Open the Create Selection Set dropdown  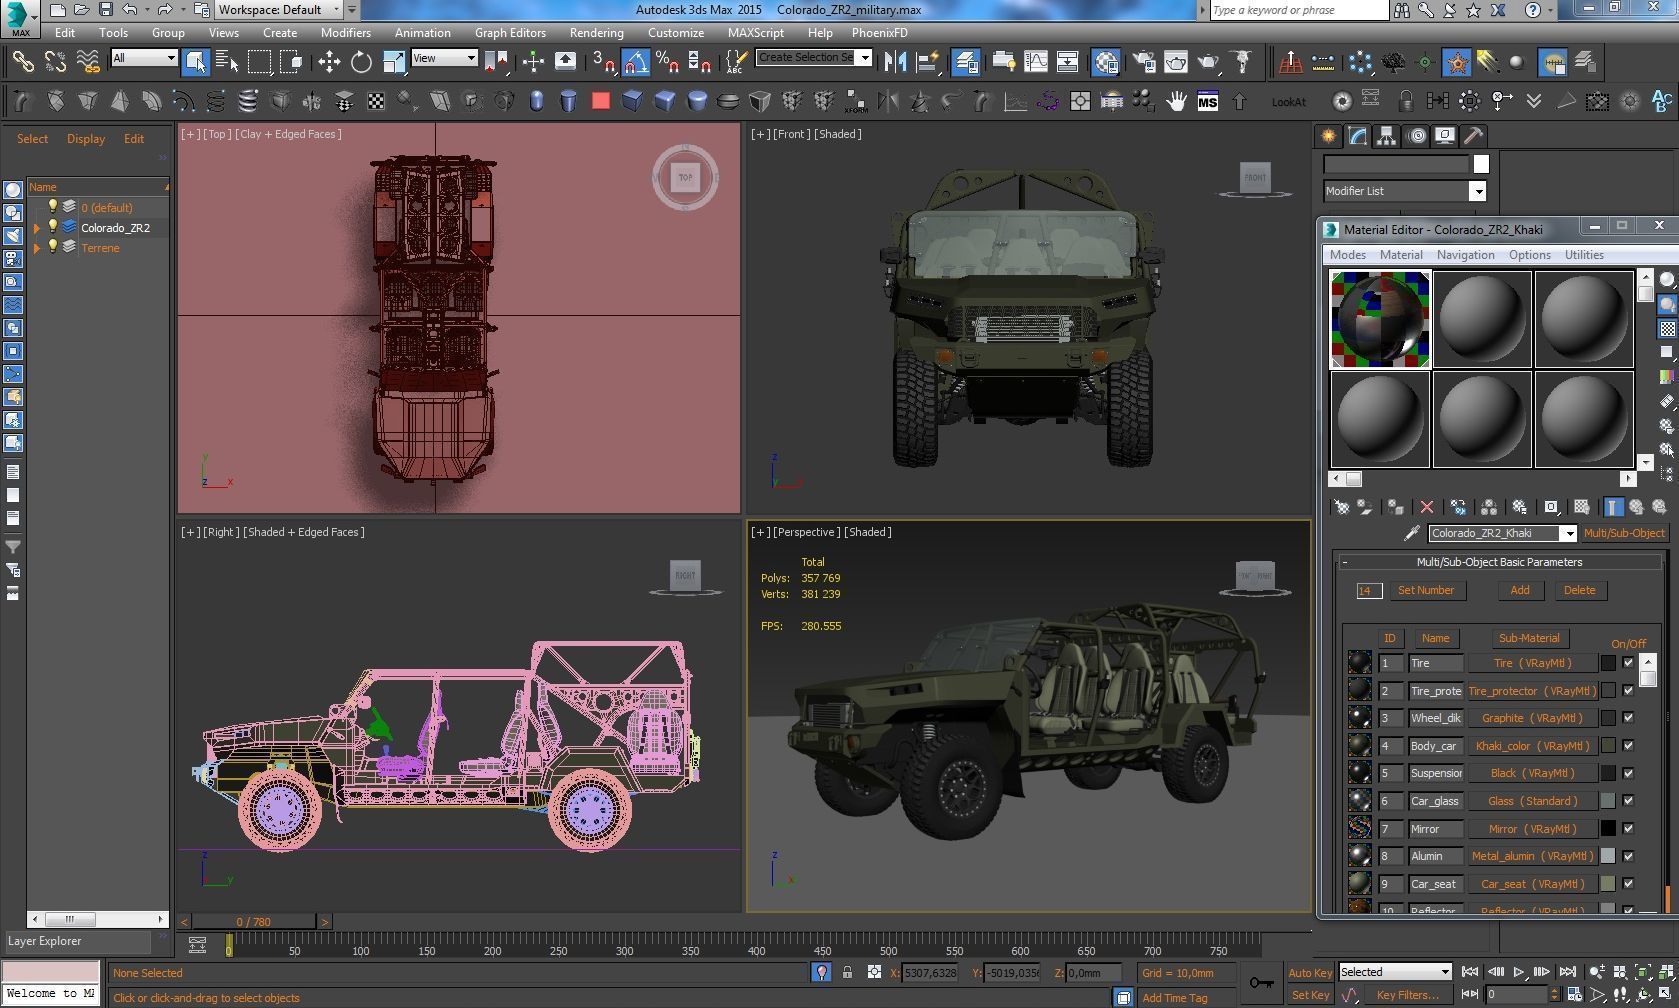[x=814, y=58]
